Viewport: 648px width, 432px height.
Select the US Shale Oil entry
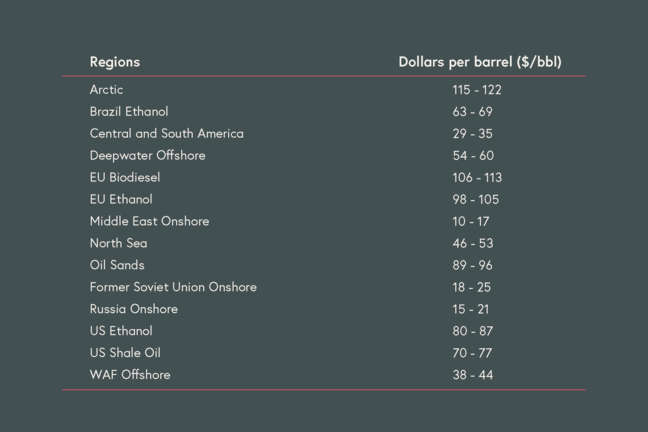tap(125, 354)
